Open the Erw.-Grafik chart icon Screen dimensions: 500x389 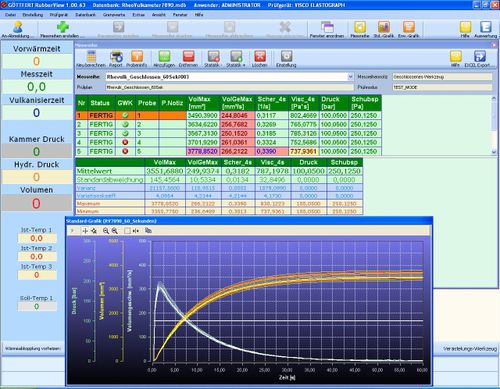pos(409,27)
